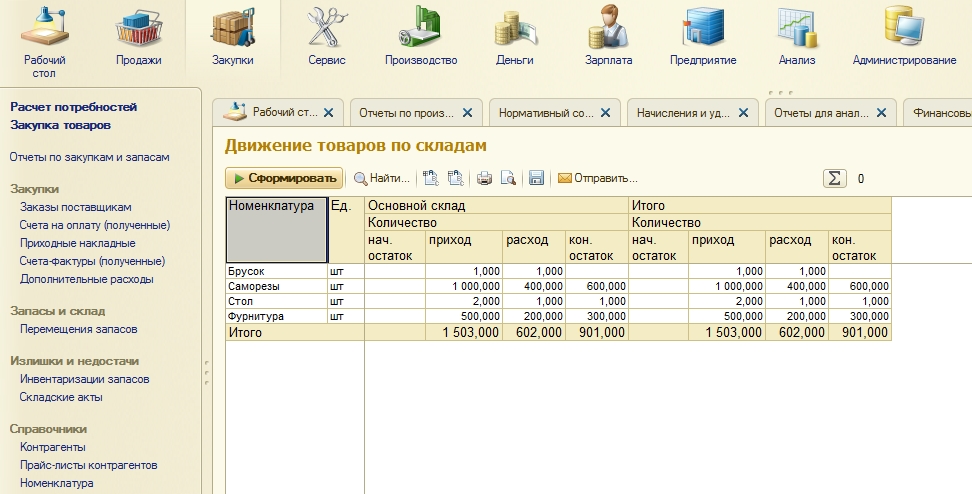Click the sidebar splitter handle dots
The width and height of the screenshot is (972, 494).
click(x=206, y=373)
